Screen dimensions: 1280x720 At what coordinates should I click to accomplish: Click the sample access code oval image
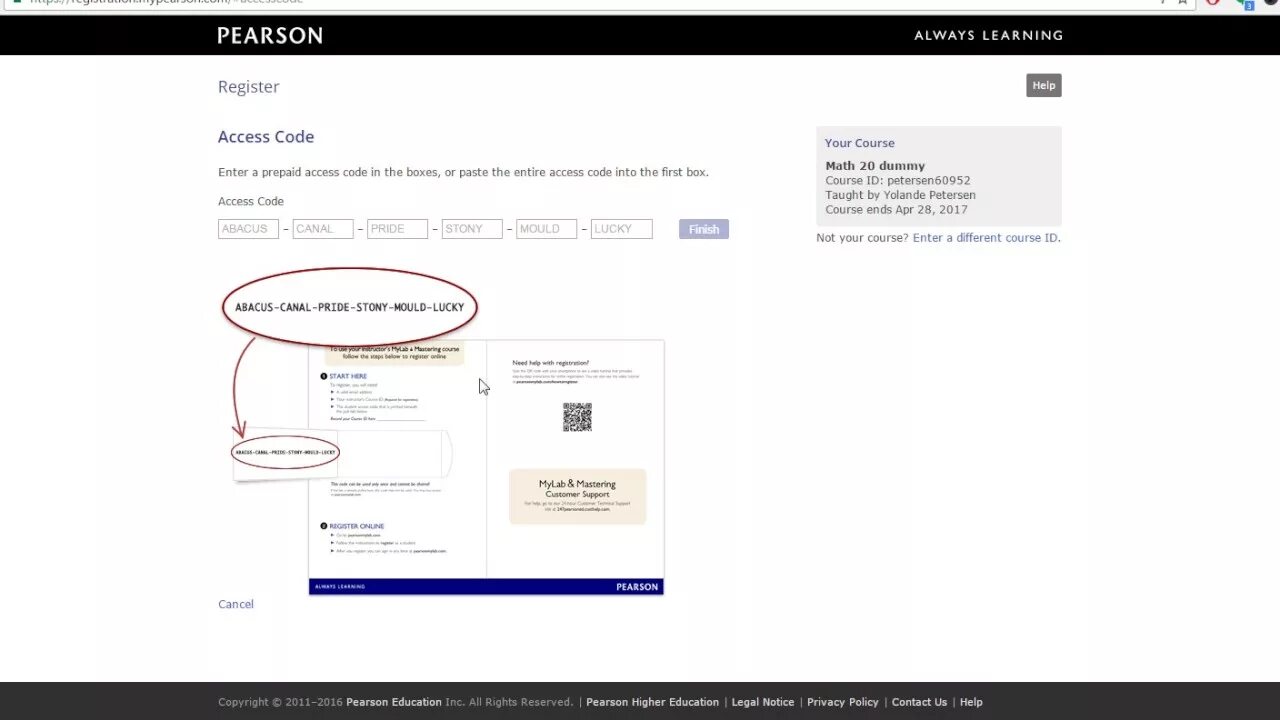pyautogui.click(x=350, y=307)
